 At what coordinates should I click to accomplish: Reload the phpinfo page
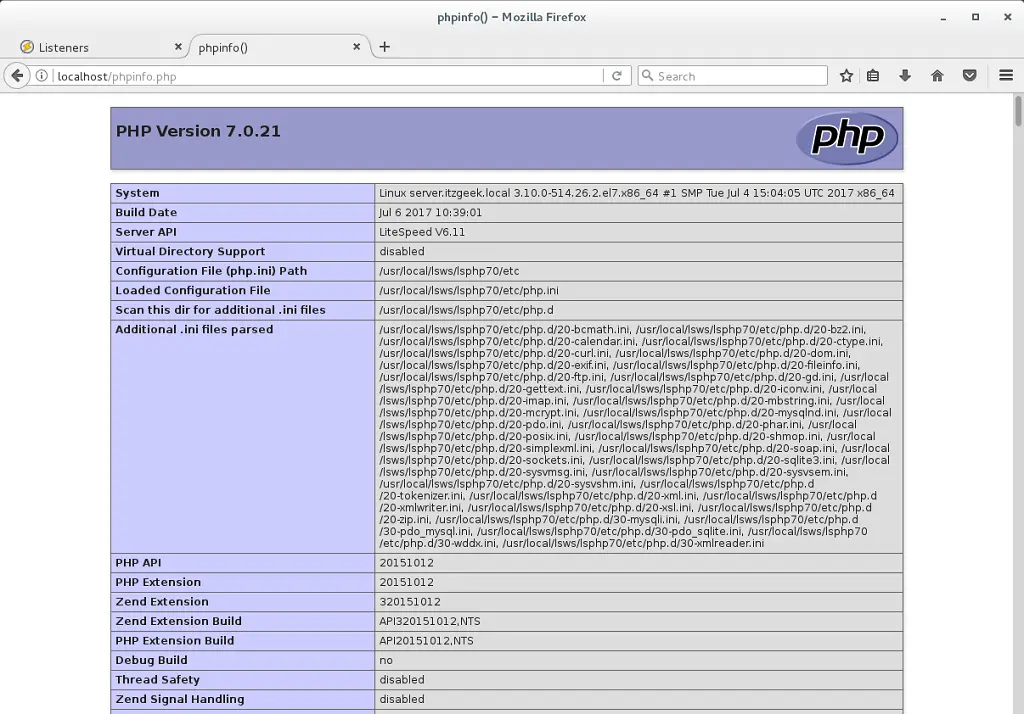click(x=617, y=76)
